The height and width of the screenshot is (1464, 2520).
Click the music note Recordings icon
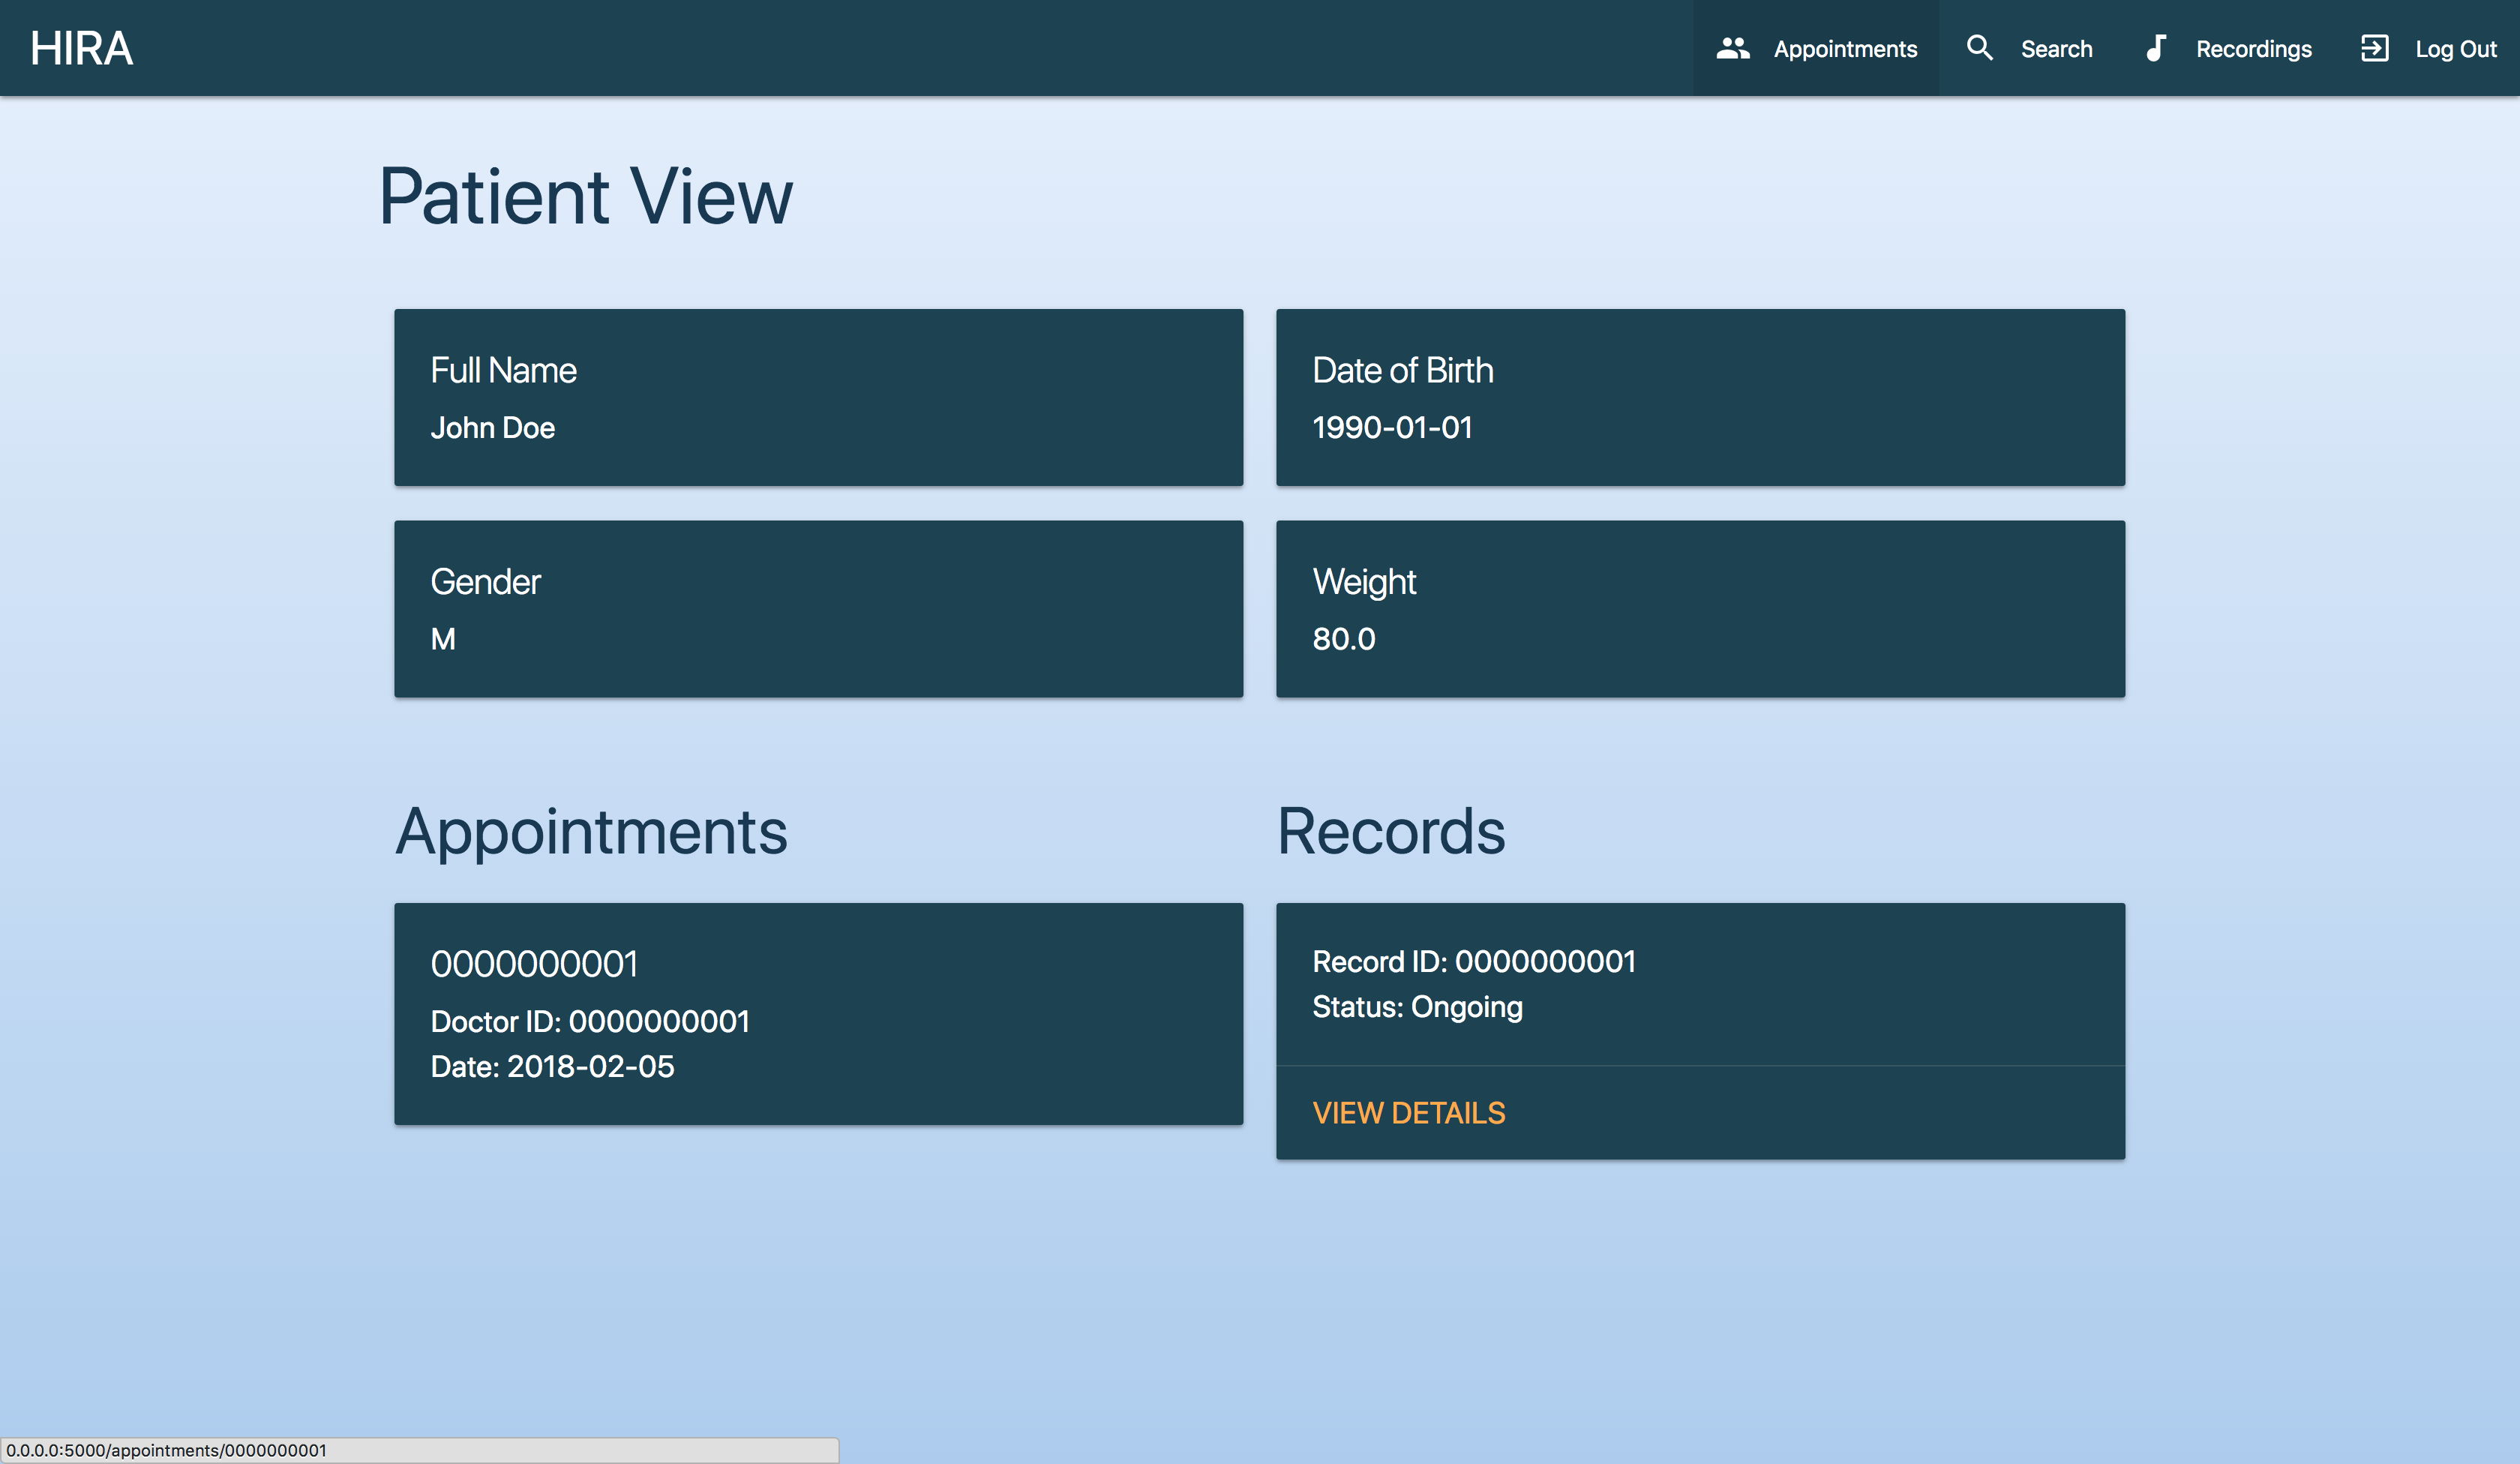2156,48
